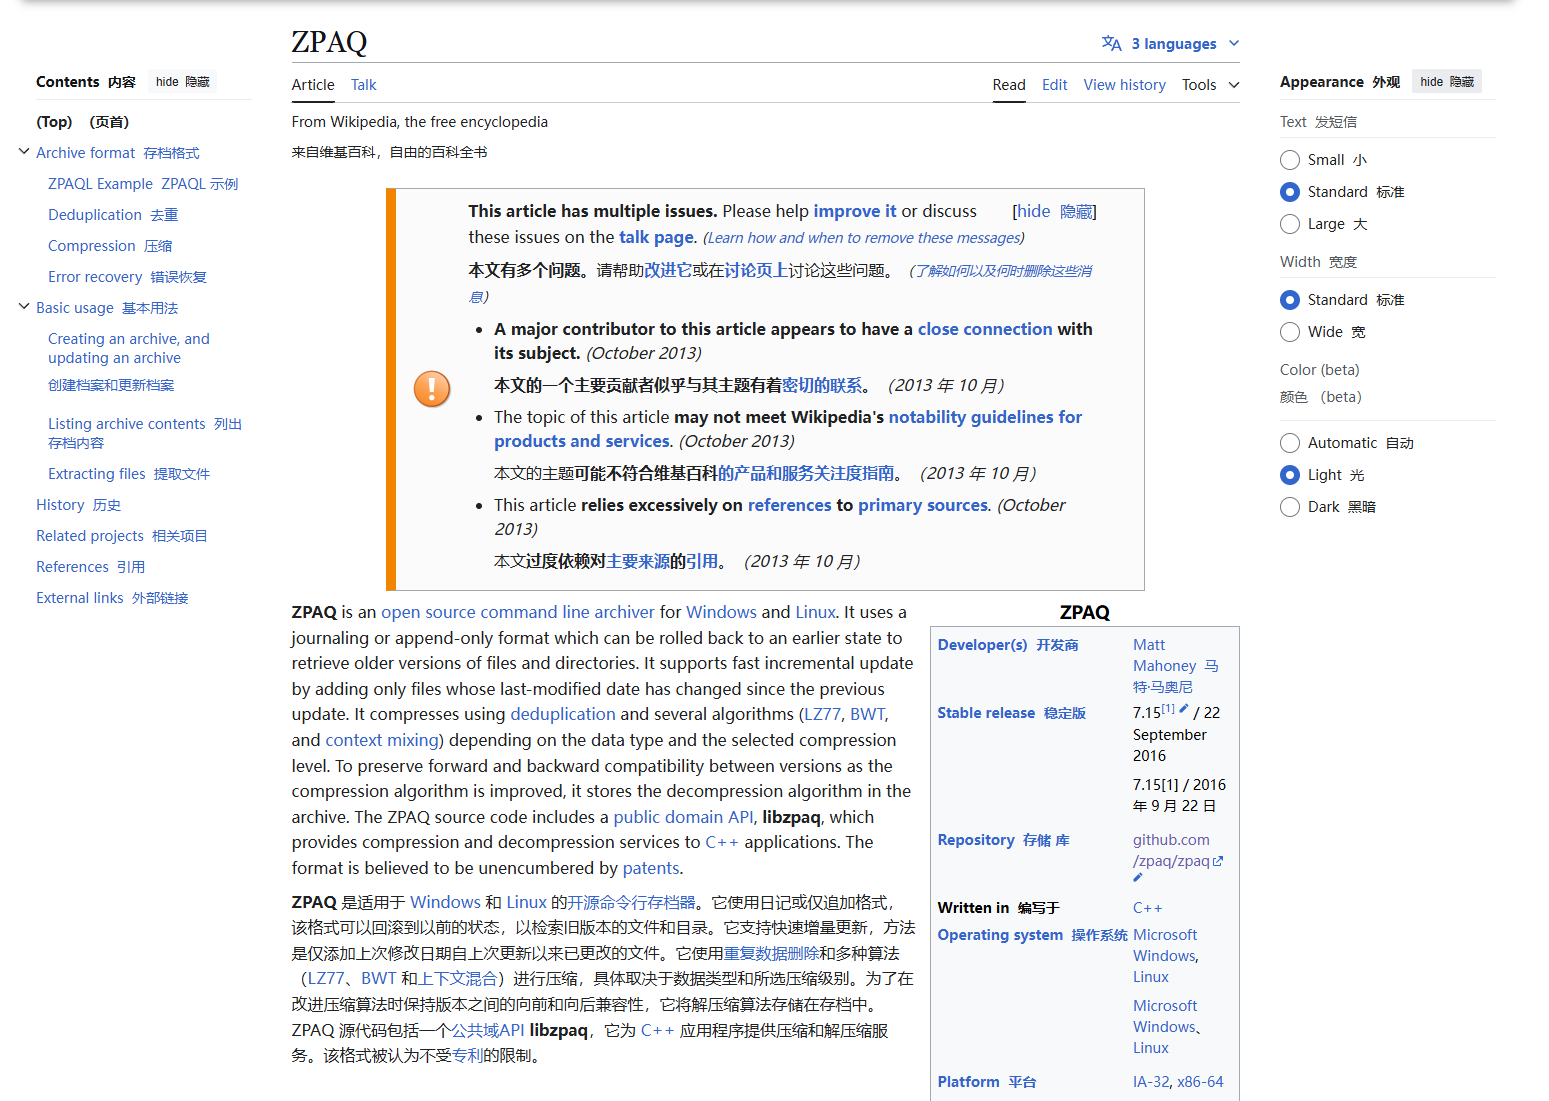Open the 'deduplication' link in article text
This screenshot has height=1101, width=1549.
[x=563, y=714]
